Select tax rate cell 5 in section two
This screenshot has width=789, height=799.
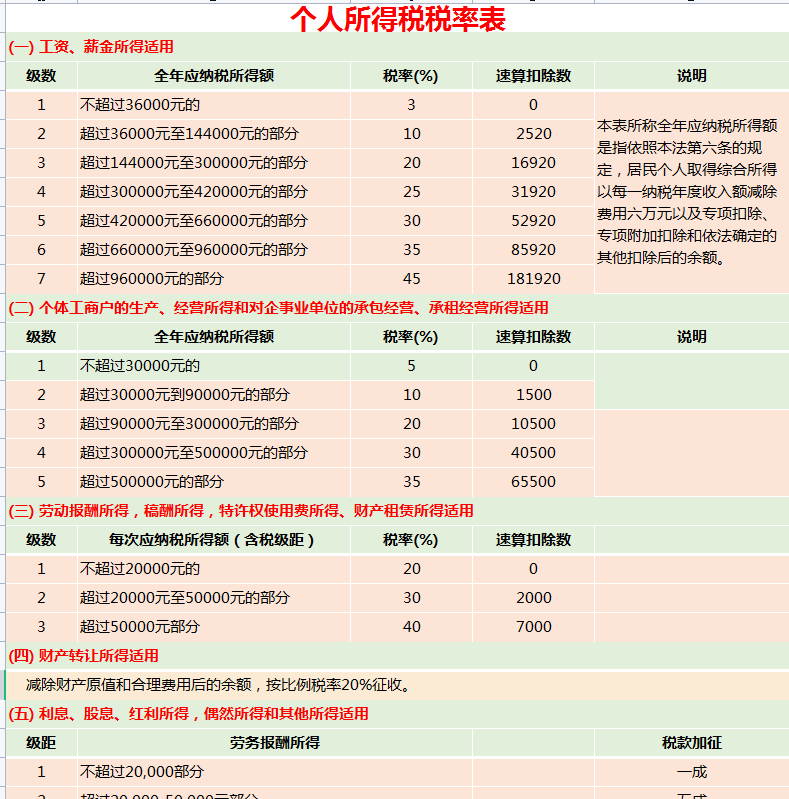coord(411,366)
